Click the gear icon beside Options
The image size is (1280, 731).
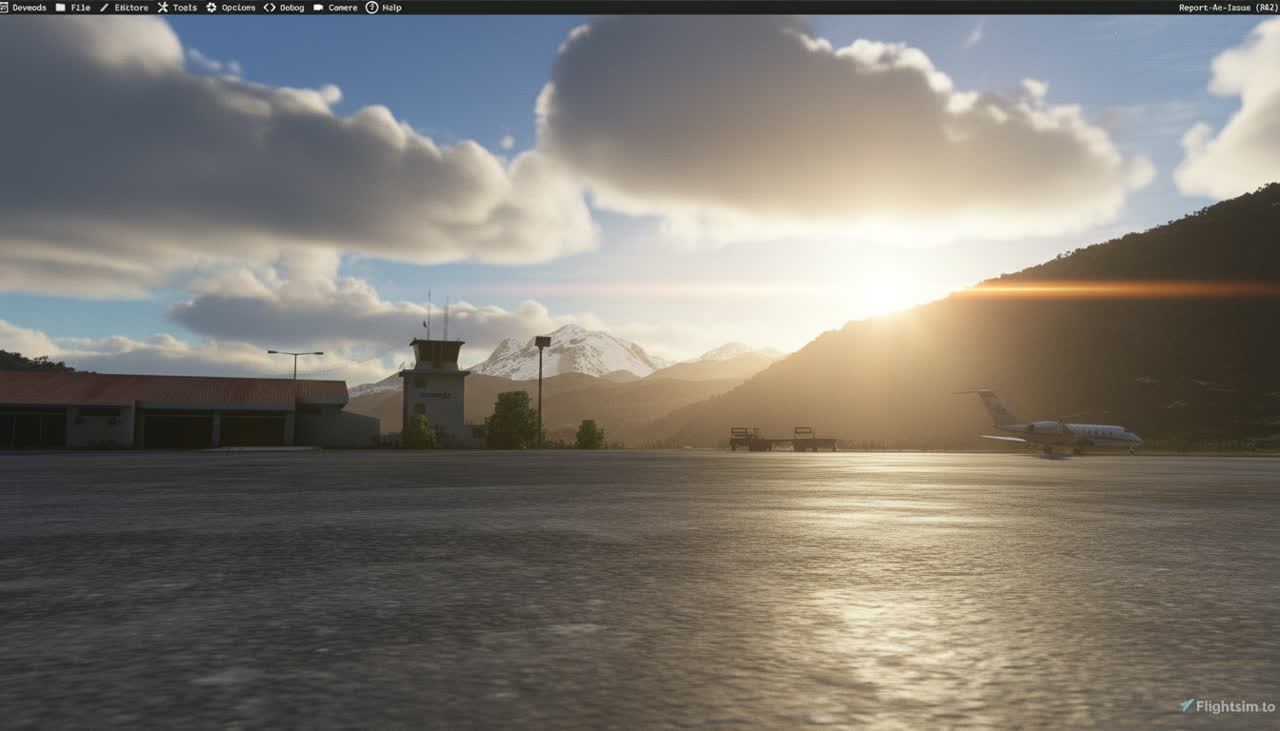211,7
